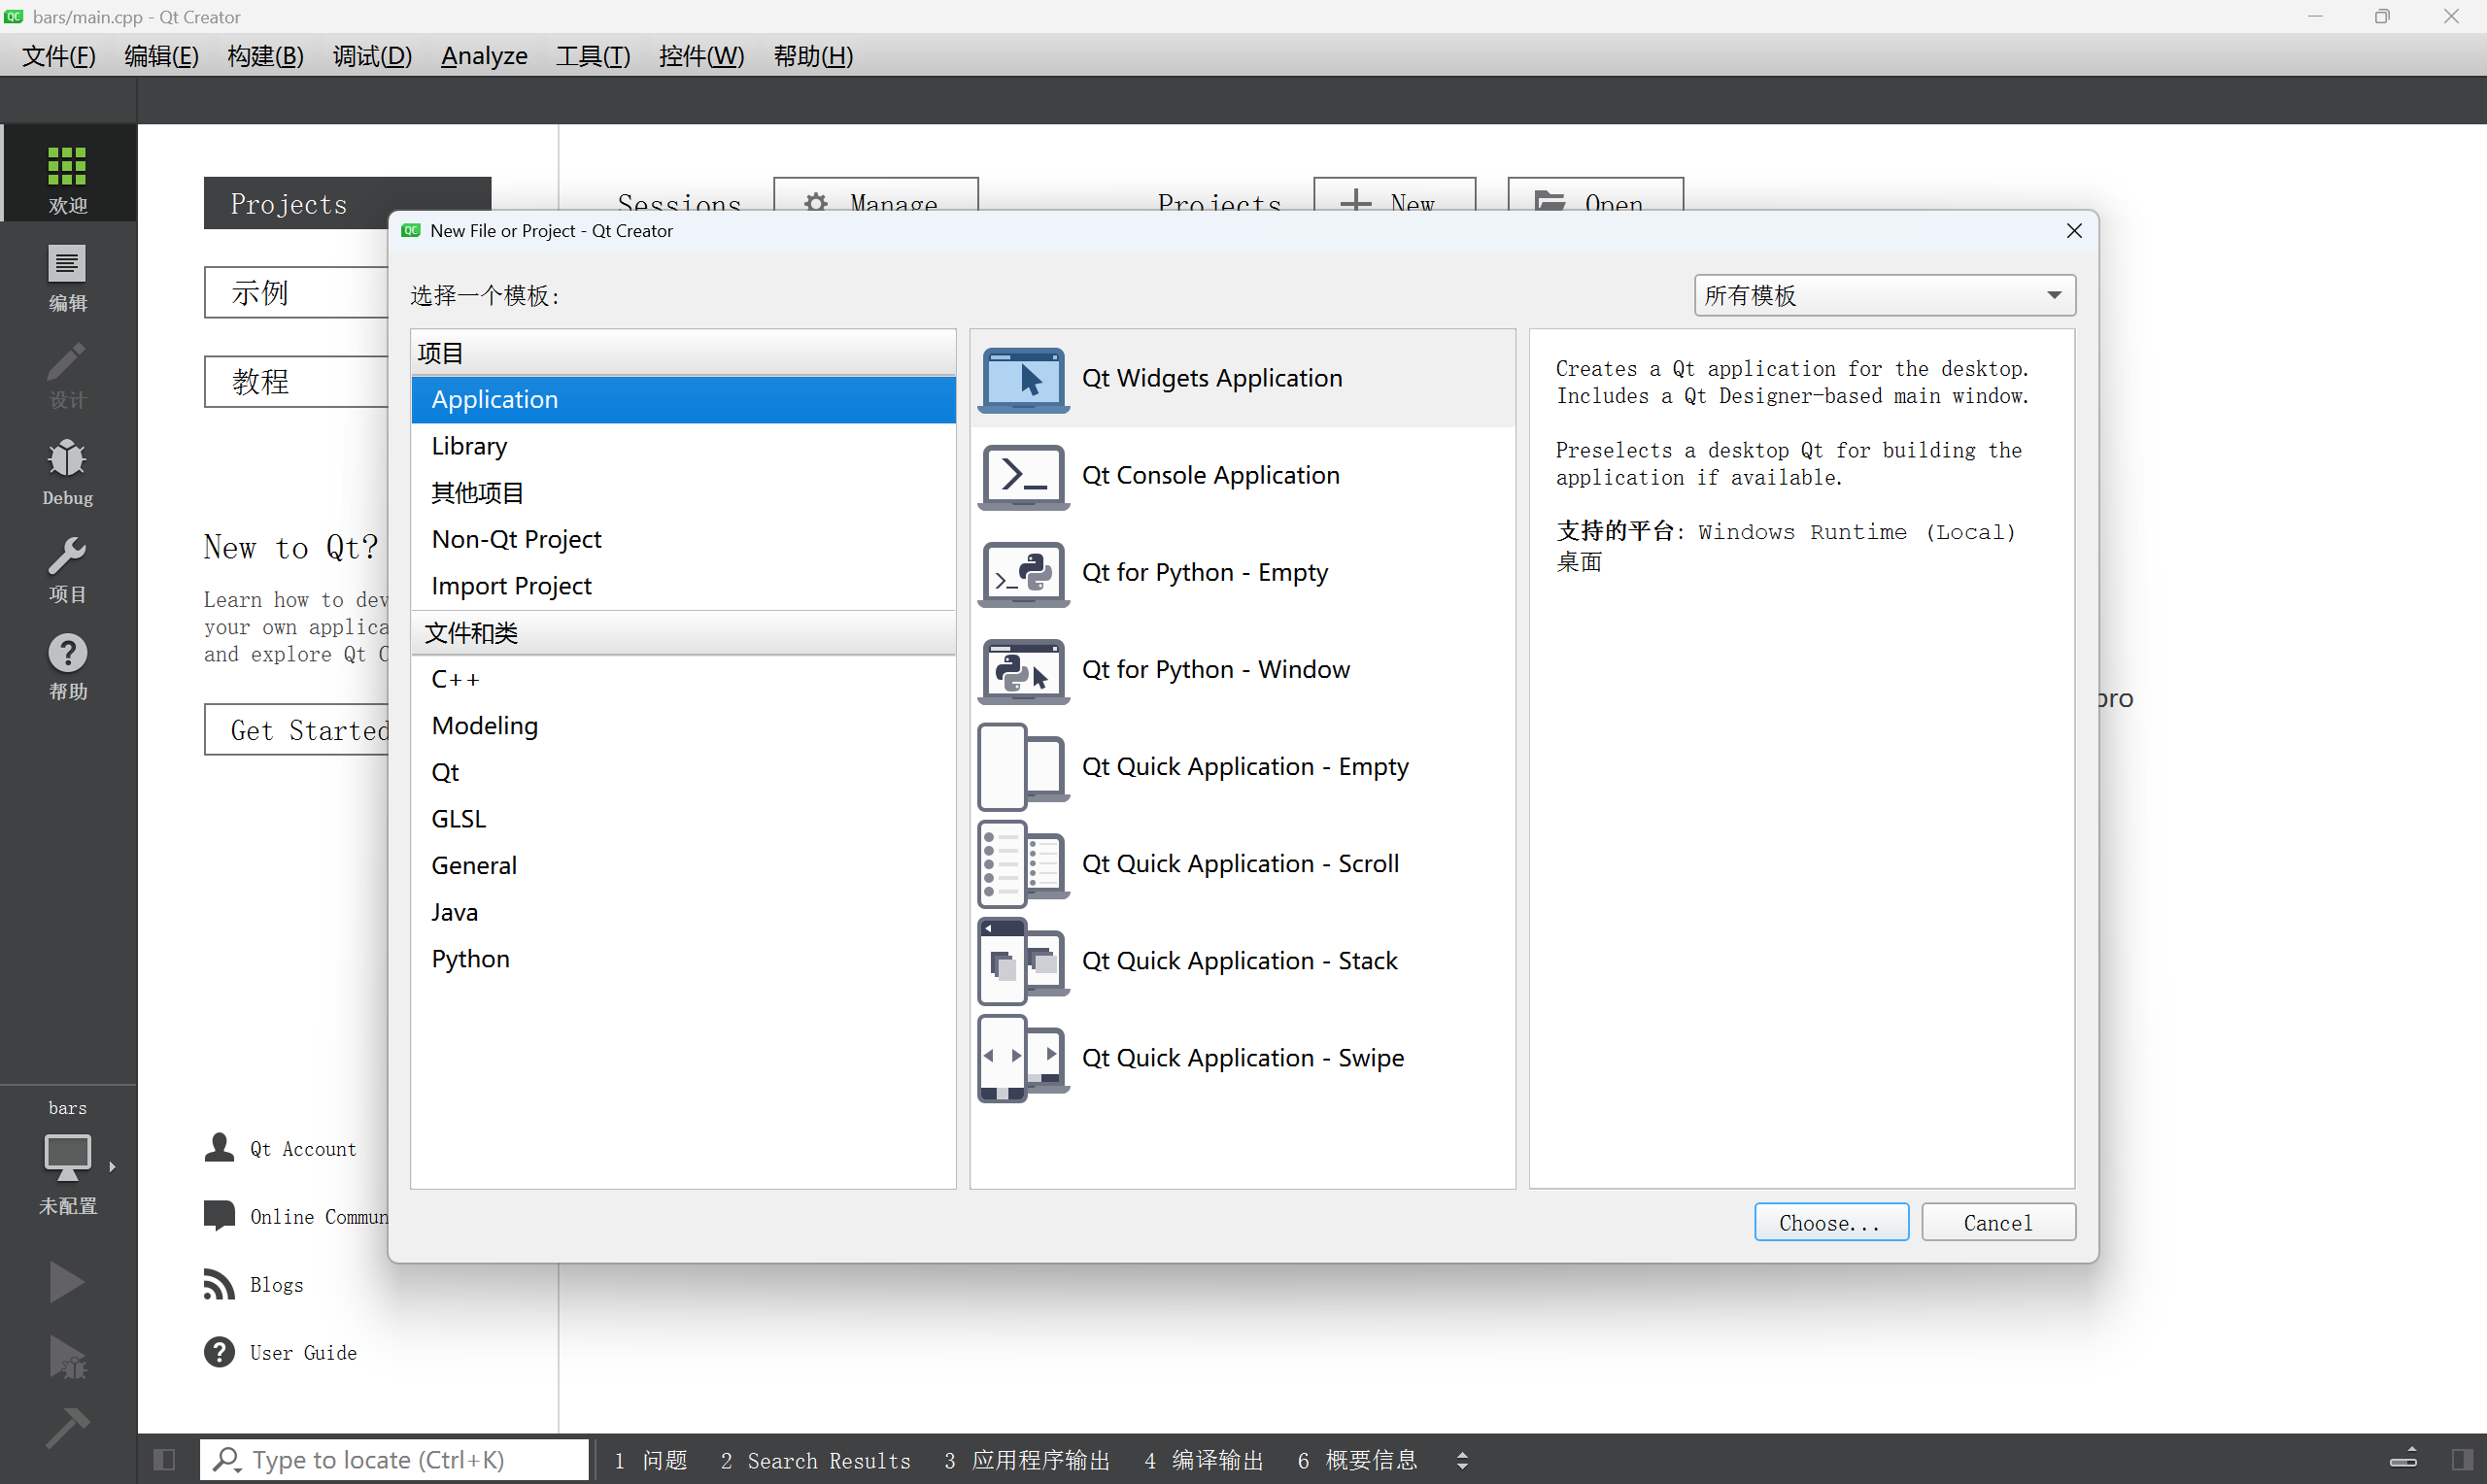Click the Type to locate search field
The width and height of the screenshot is (2487, 1484).
(394, 1459)
